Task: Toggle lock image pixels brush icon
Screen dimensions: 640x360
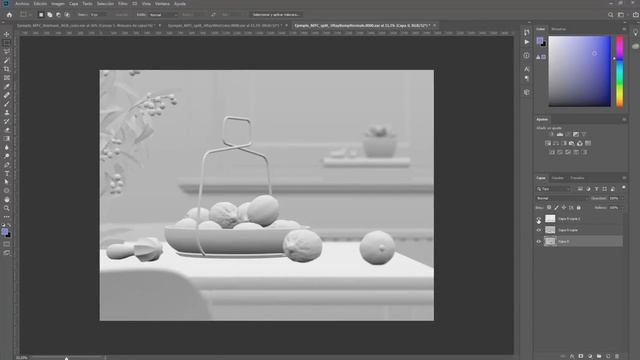Action: [x=556, y=208]
